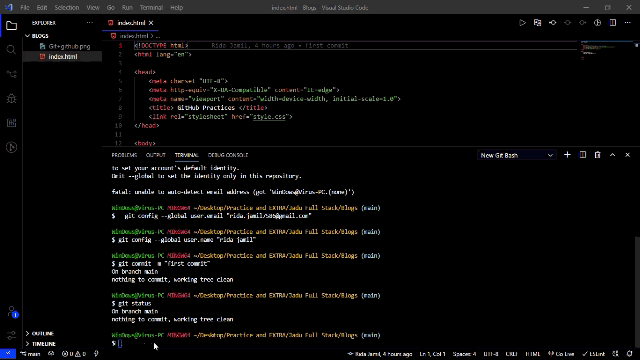The height and width of the screenshot is (360, 640).
Task: Open the Go menu
Action: tap(111, 8)
